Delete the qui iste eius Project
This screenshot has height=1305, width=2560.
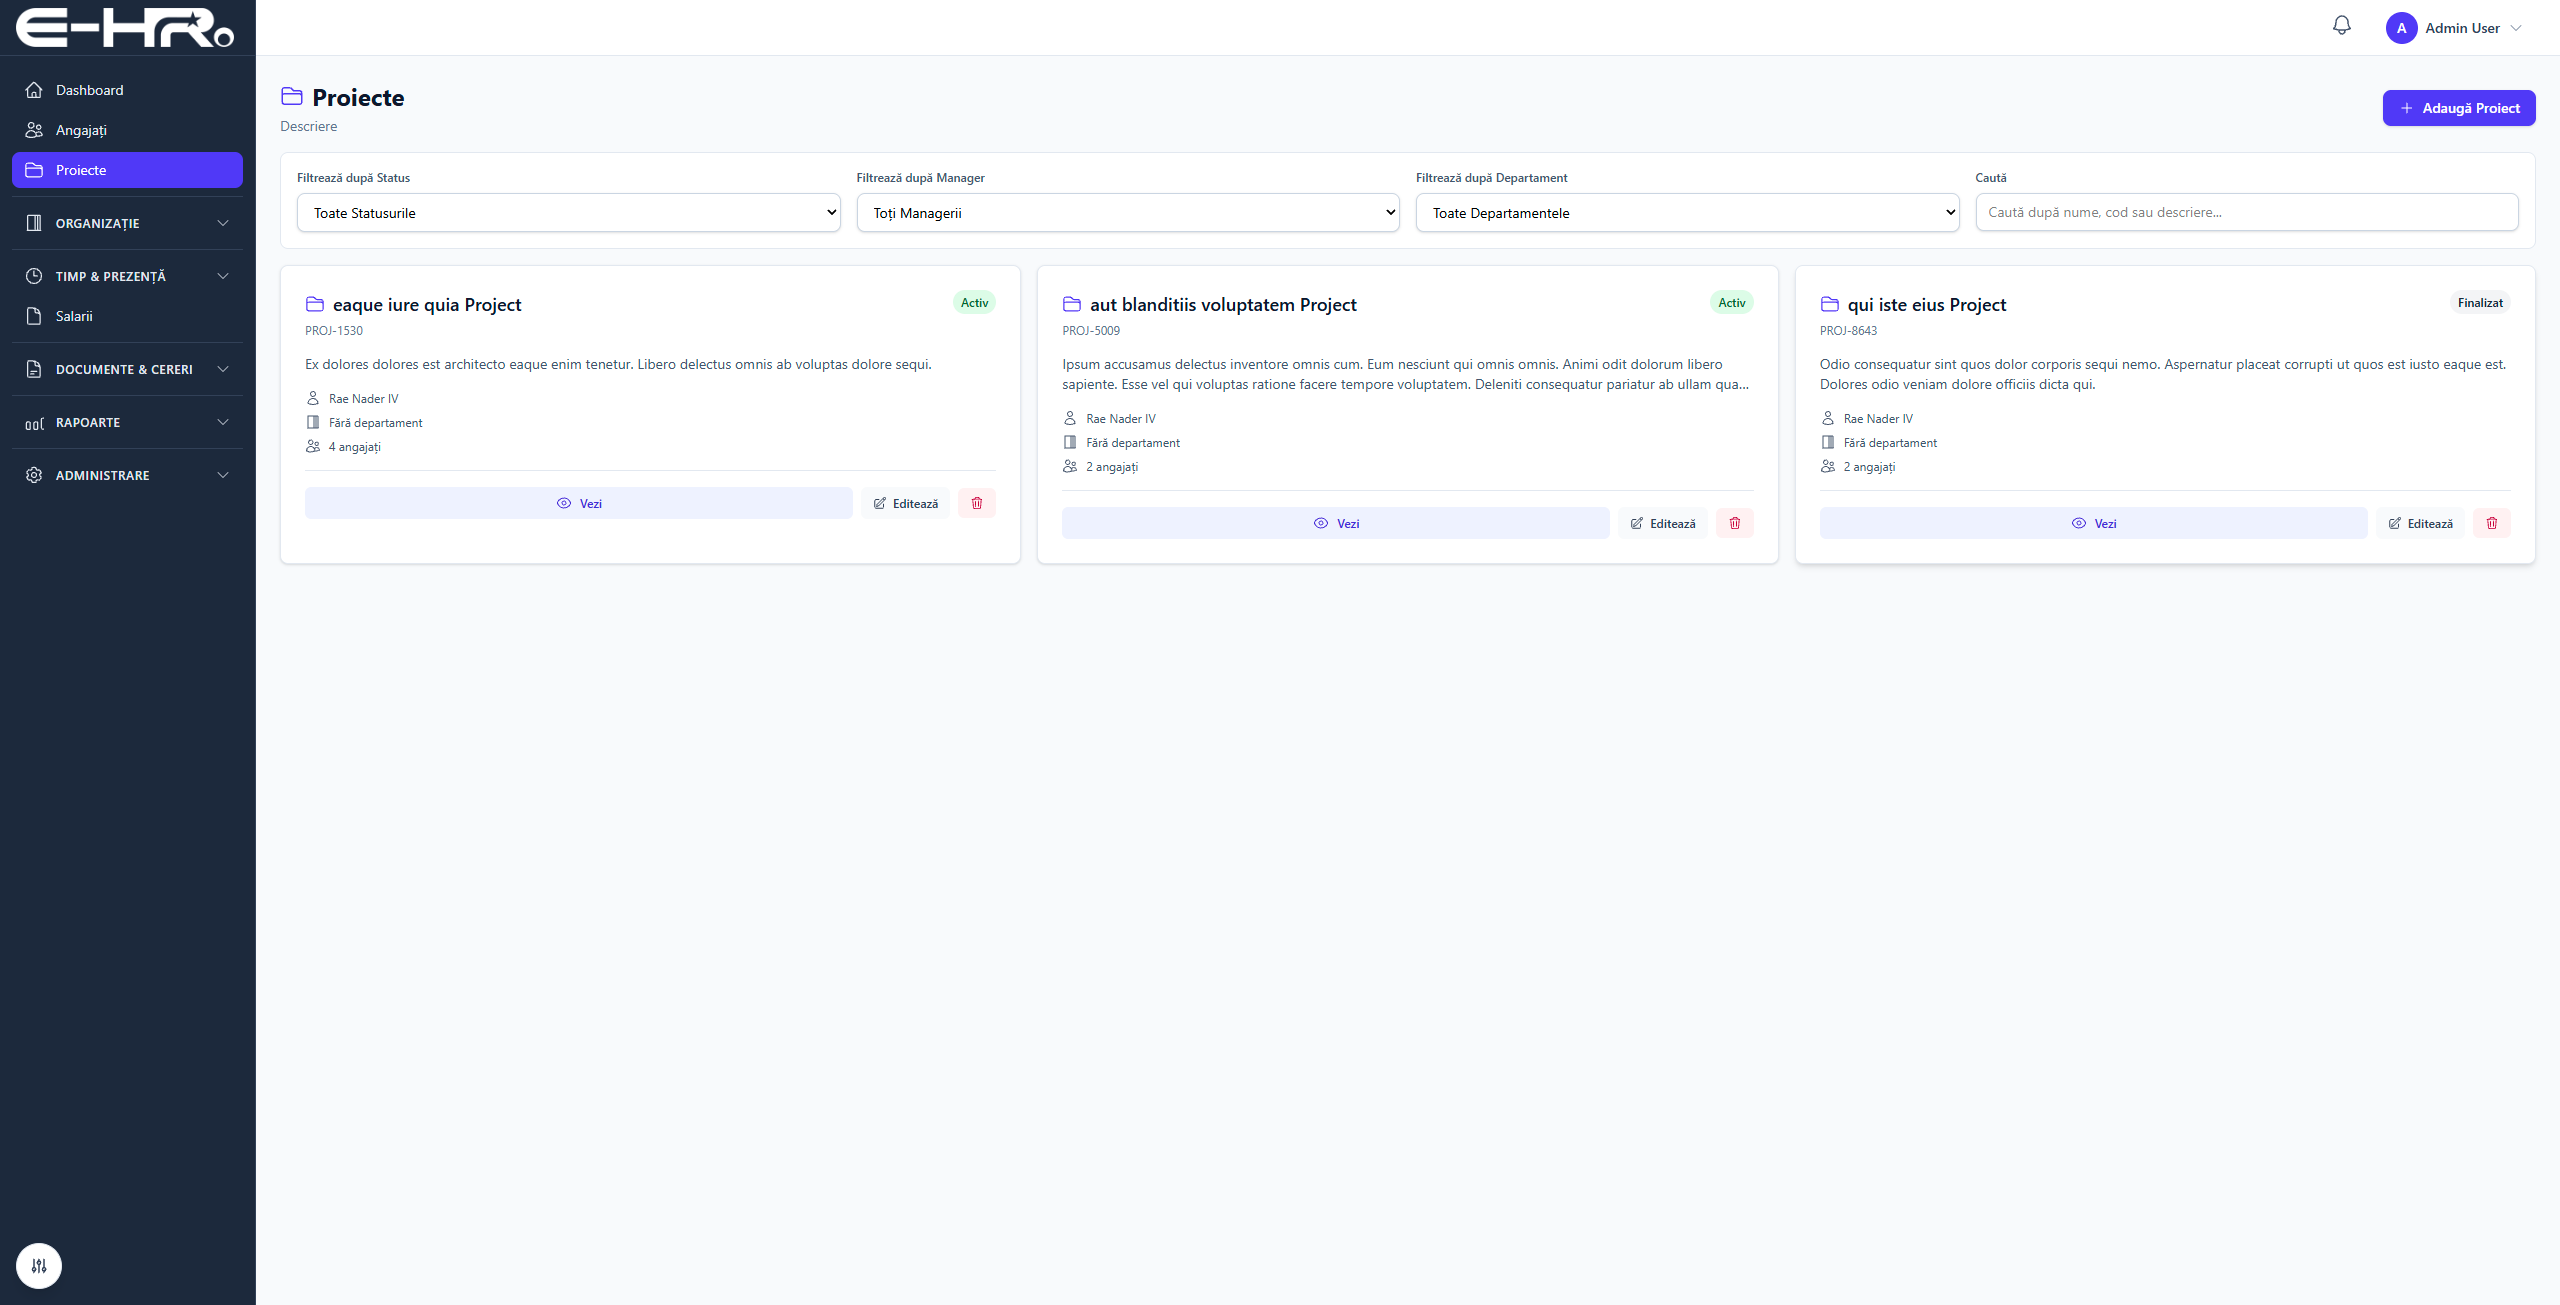[2492, 523]
